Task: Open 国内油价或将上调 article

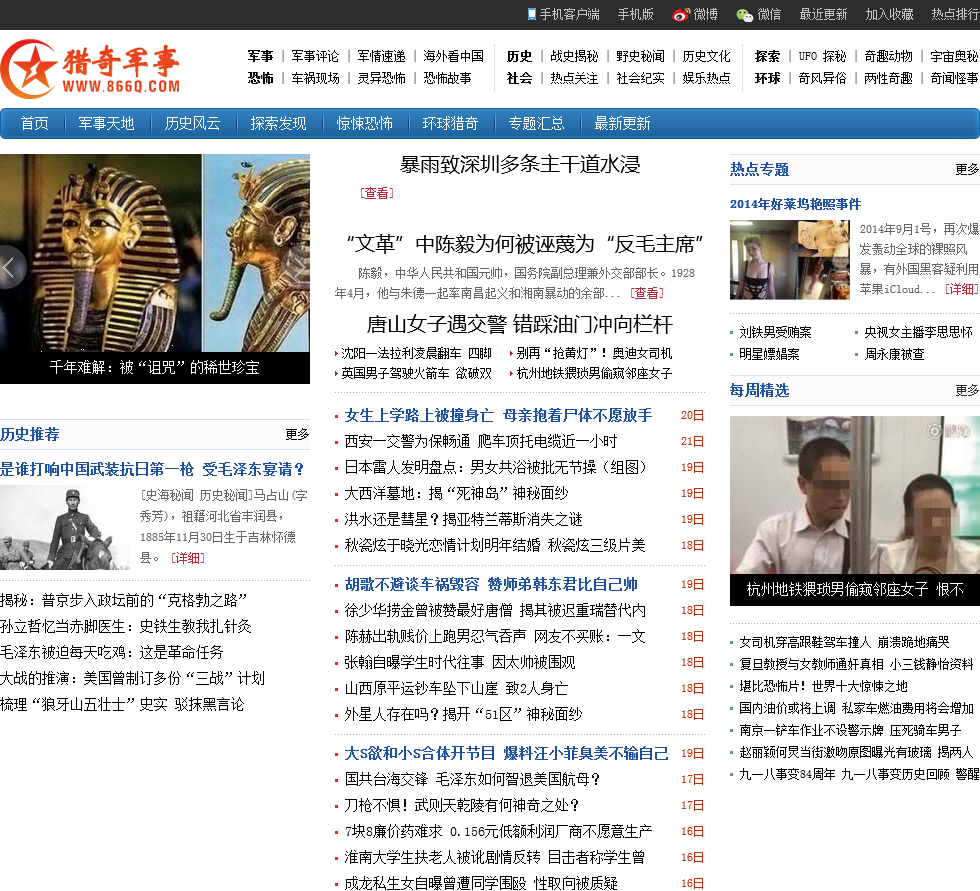Action: tap(856, 708)
